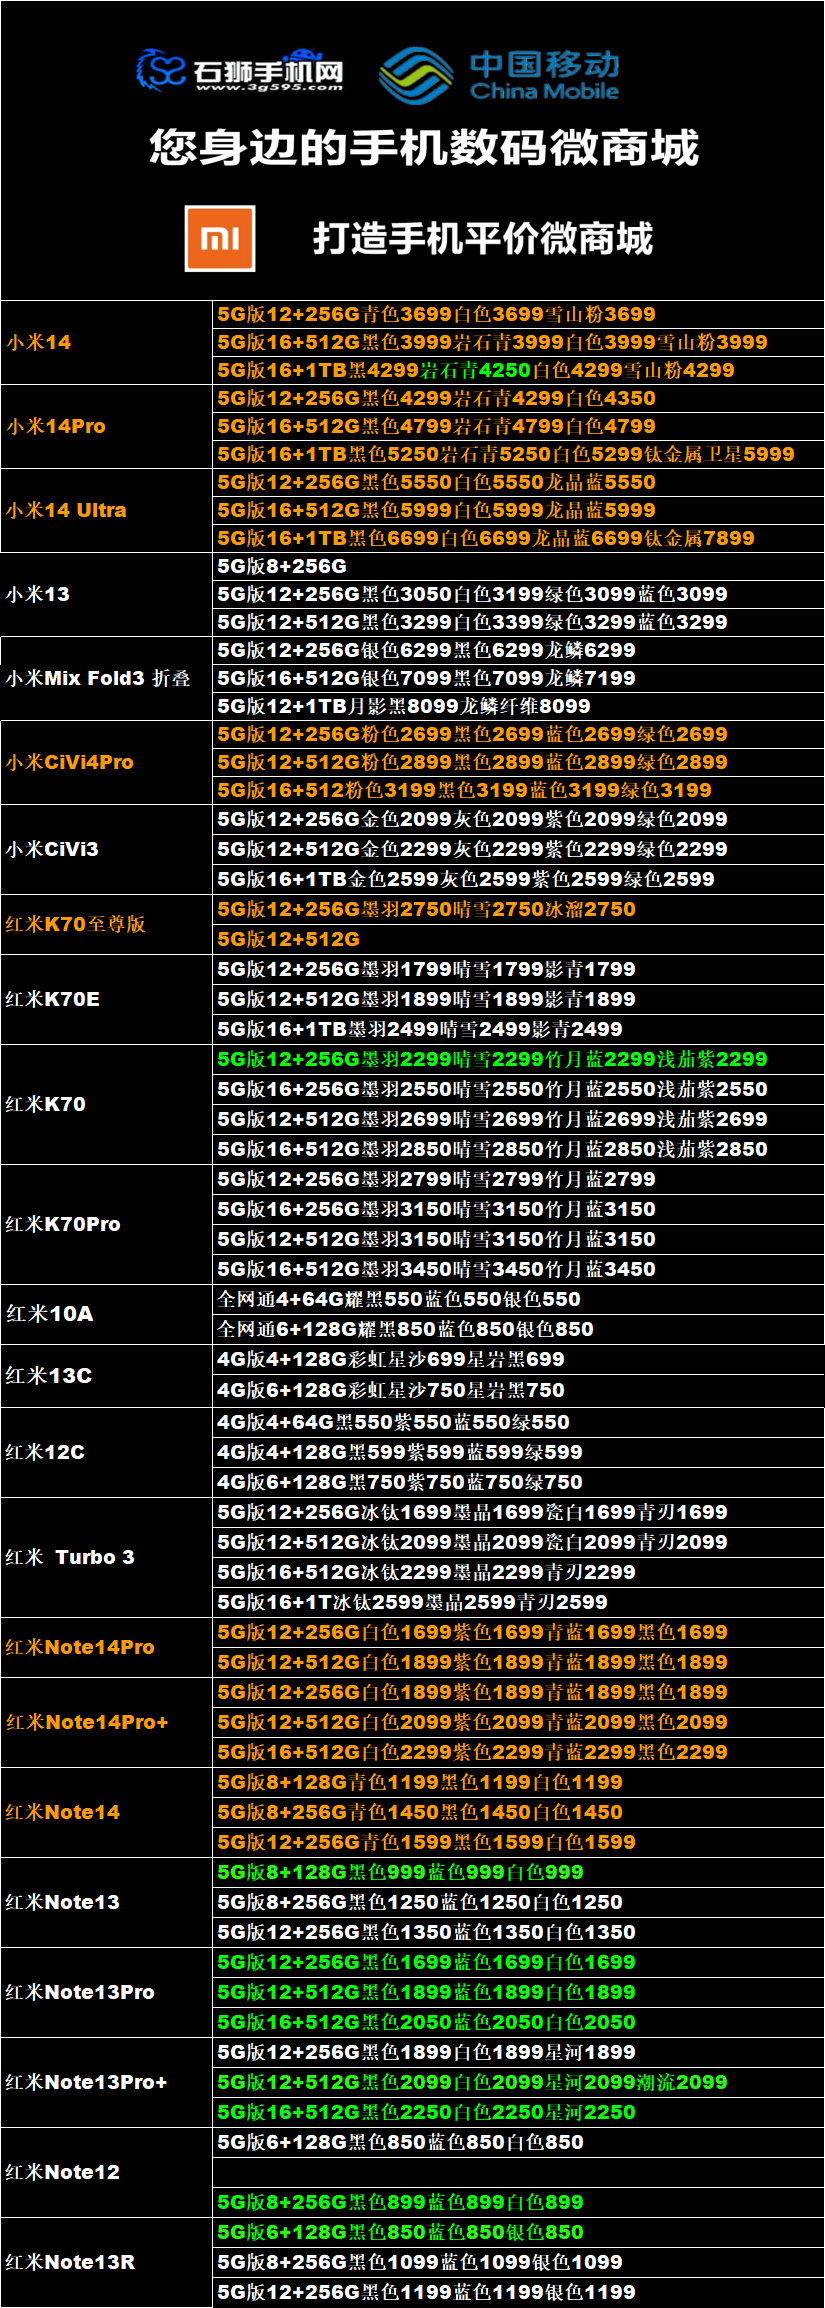The image size is (825, 2308).
Task: Click the row 5G版16+1TB黑4299岩石青4250
Action: point(518,370)
